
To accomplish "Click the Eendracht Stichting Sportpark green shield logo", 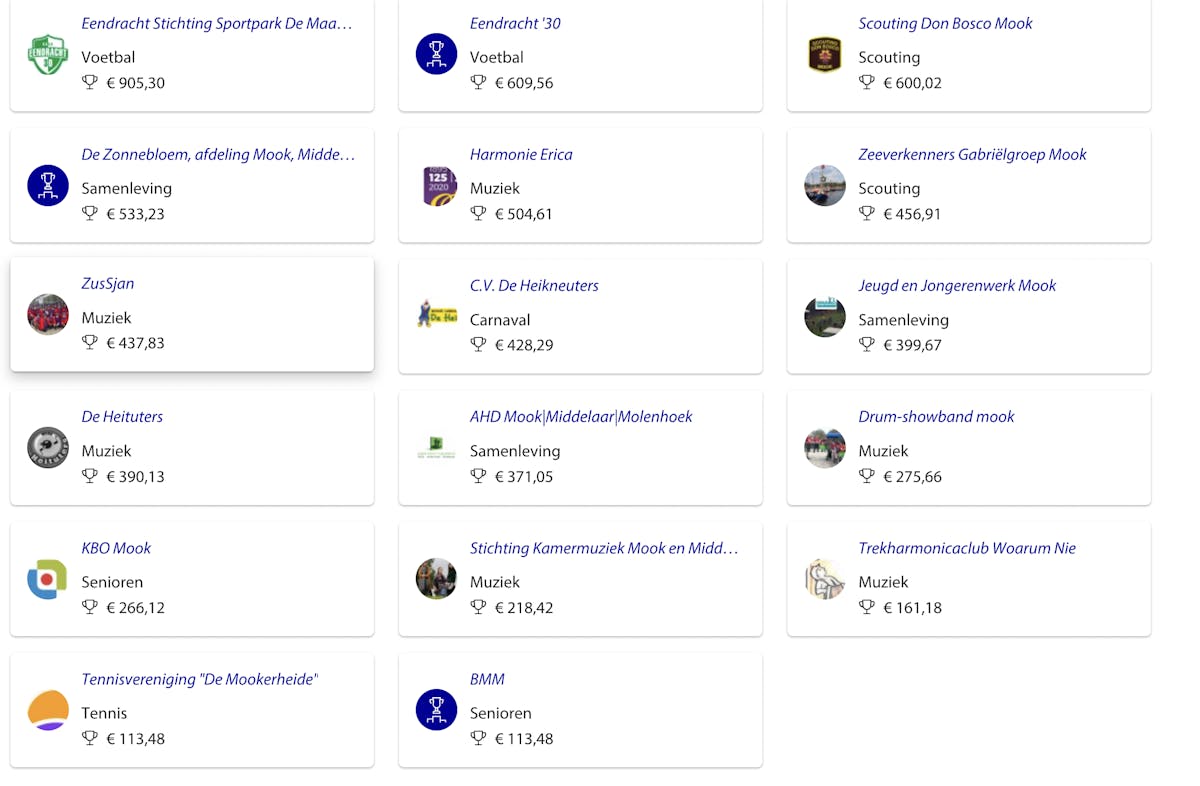I will 47,54.
